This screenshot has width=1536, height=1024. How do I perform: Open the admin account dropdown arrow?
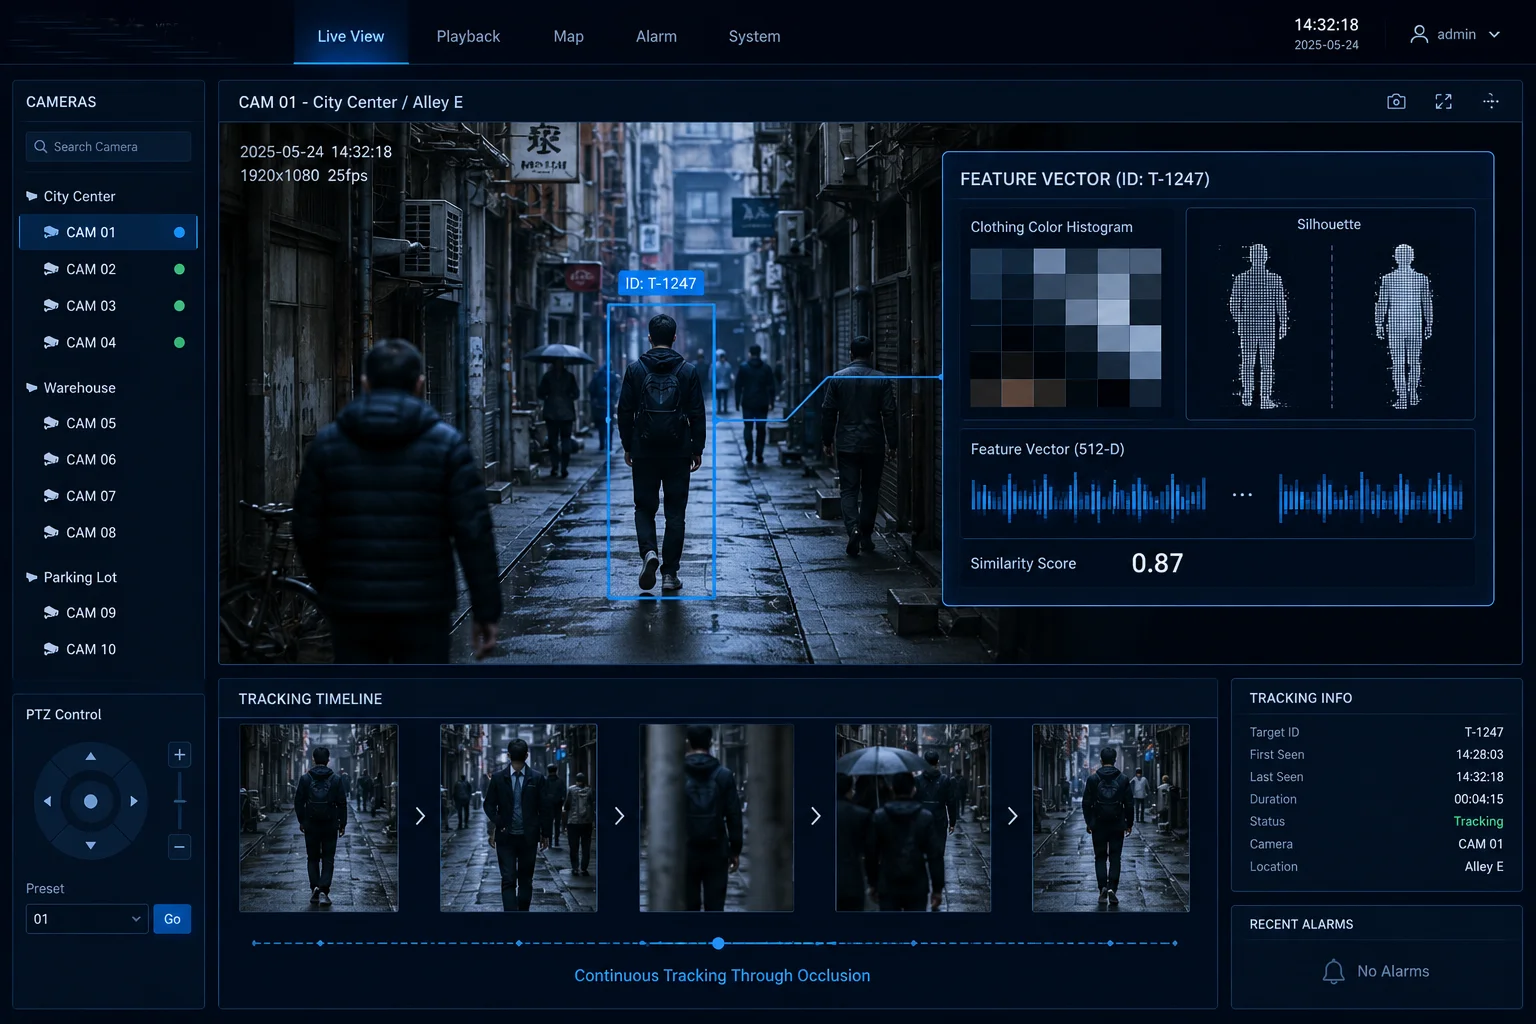tap(1495, 35)
